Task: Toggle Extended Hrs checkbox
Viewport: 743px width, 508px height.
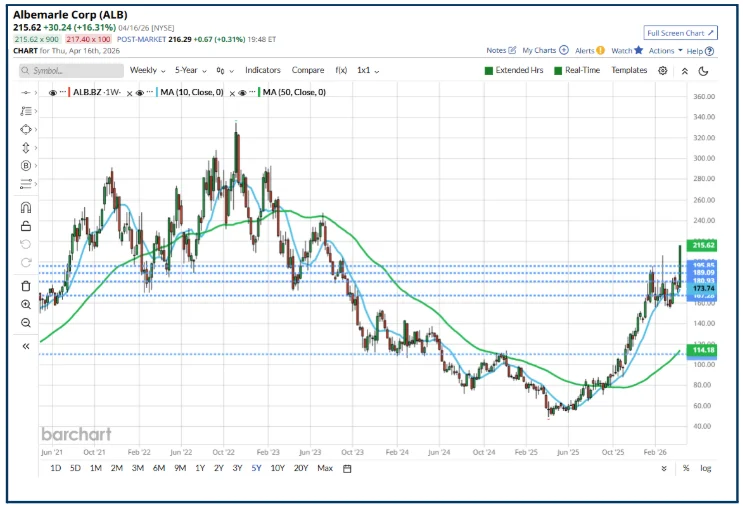Action: pyautogui.click(x=489, y=71)
